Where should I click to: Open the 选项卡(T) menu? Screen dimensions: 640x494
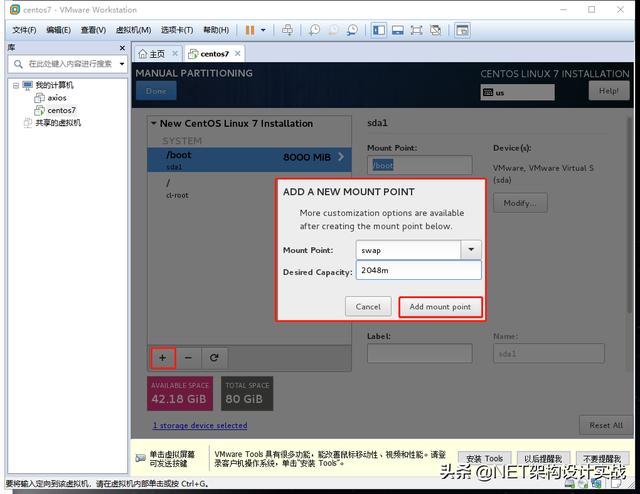point(177,30)
